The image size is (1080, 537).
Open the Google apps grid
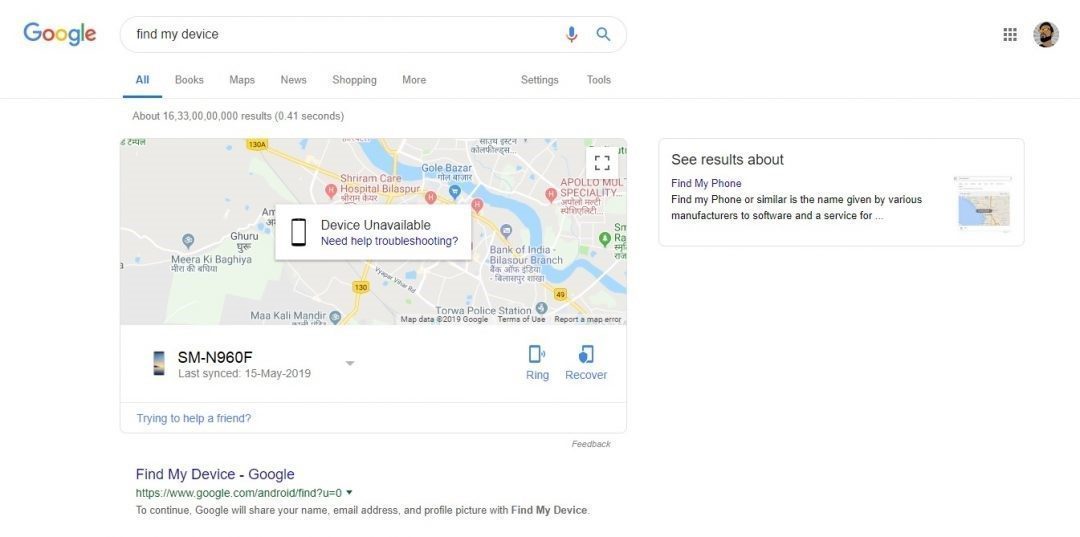[1010, 35]
